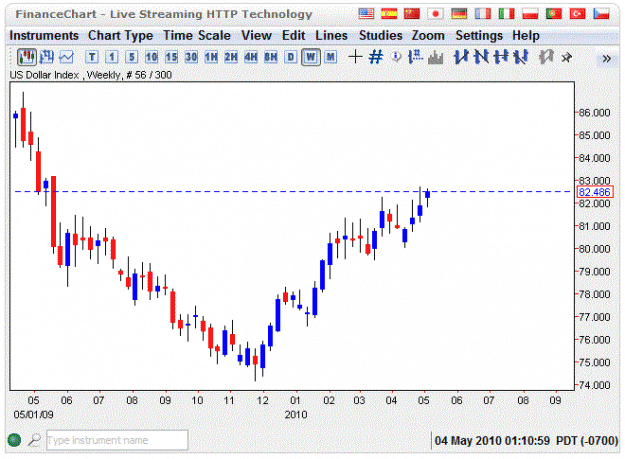
Task: Click the pin toolbar icon
Action: coord(566,58)
